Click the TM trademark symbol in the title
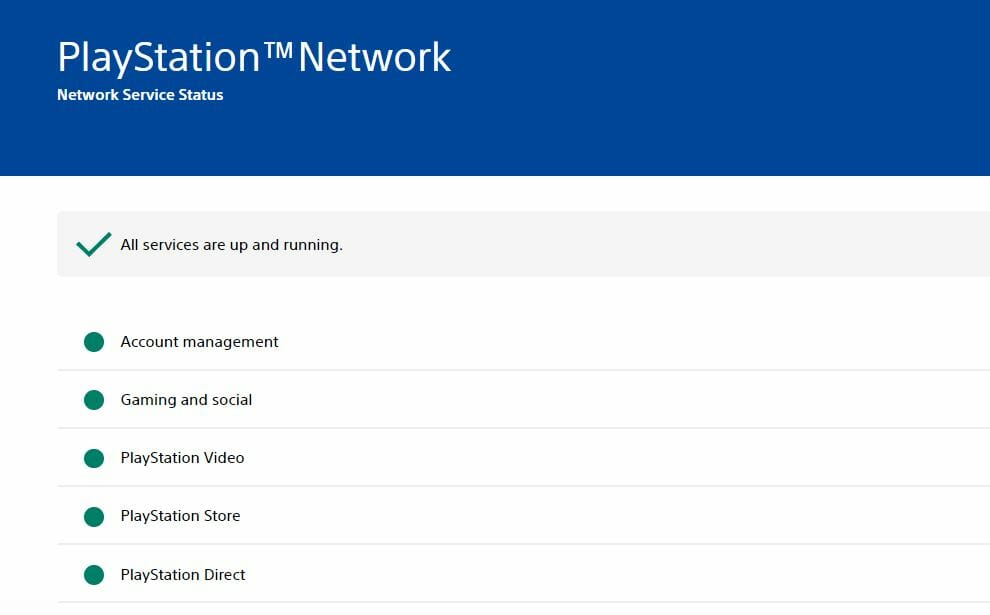The image size is (990, 615). 278,51
